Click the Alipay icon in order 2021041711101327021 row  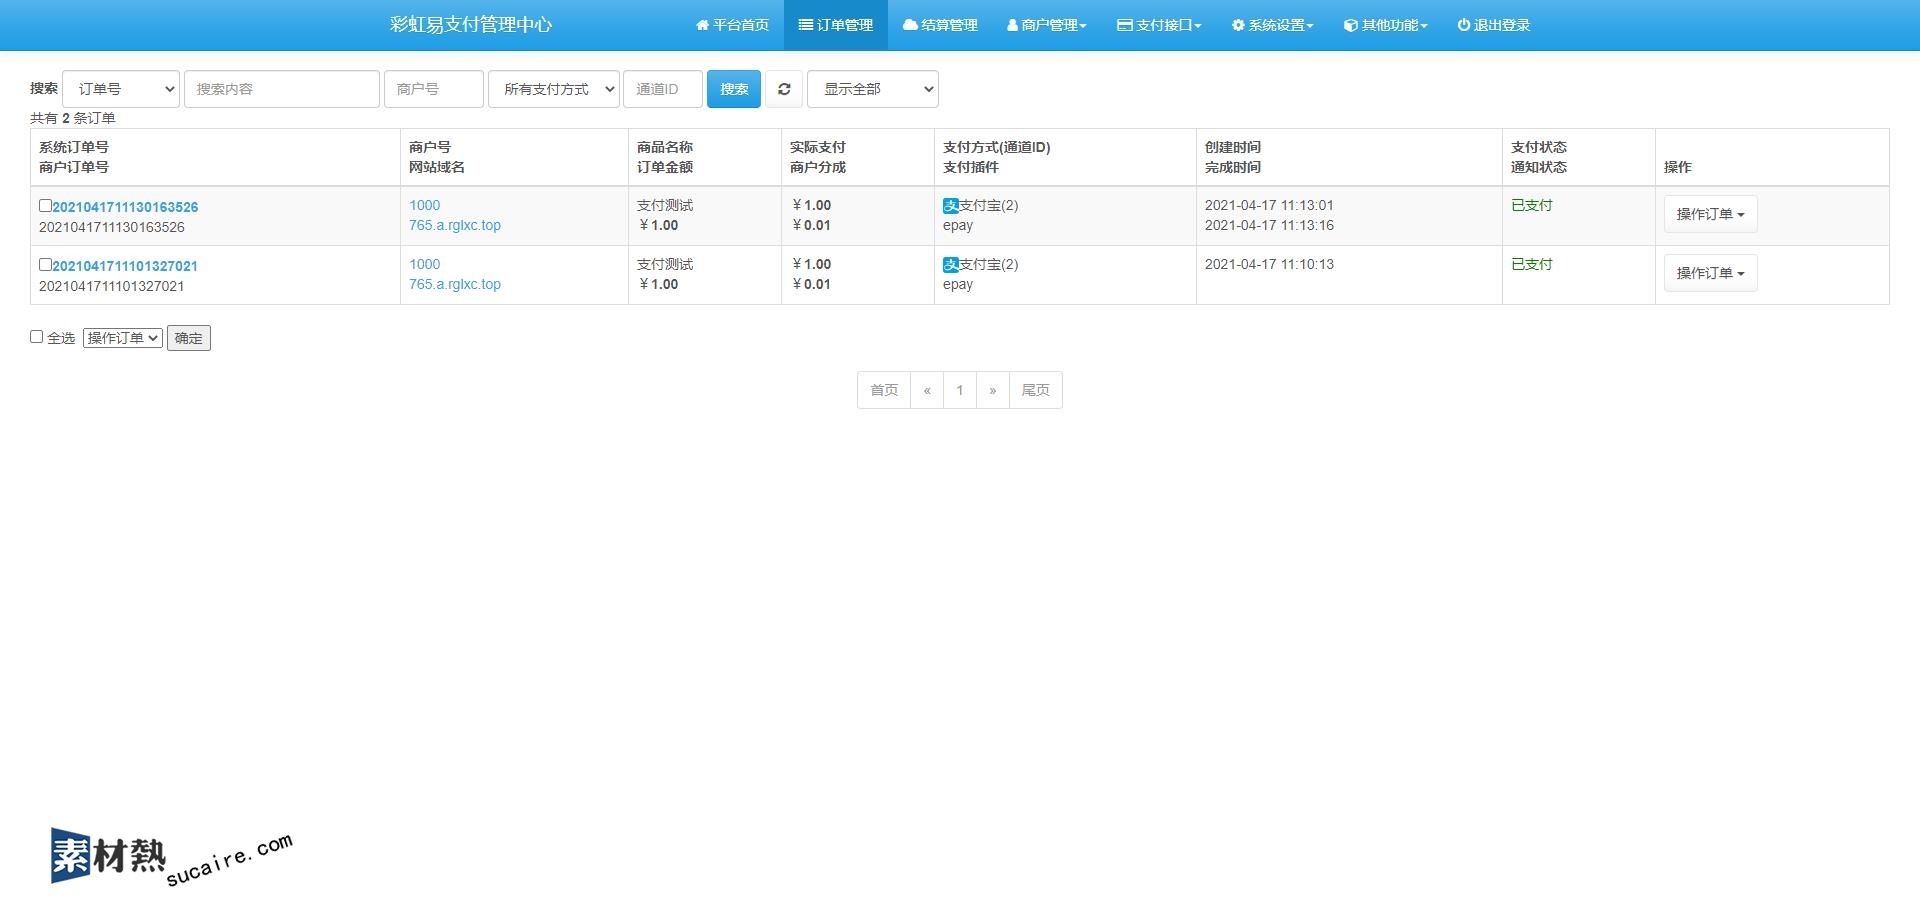pos(950,264)
